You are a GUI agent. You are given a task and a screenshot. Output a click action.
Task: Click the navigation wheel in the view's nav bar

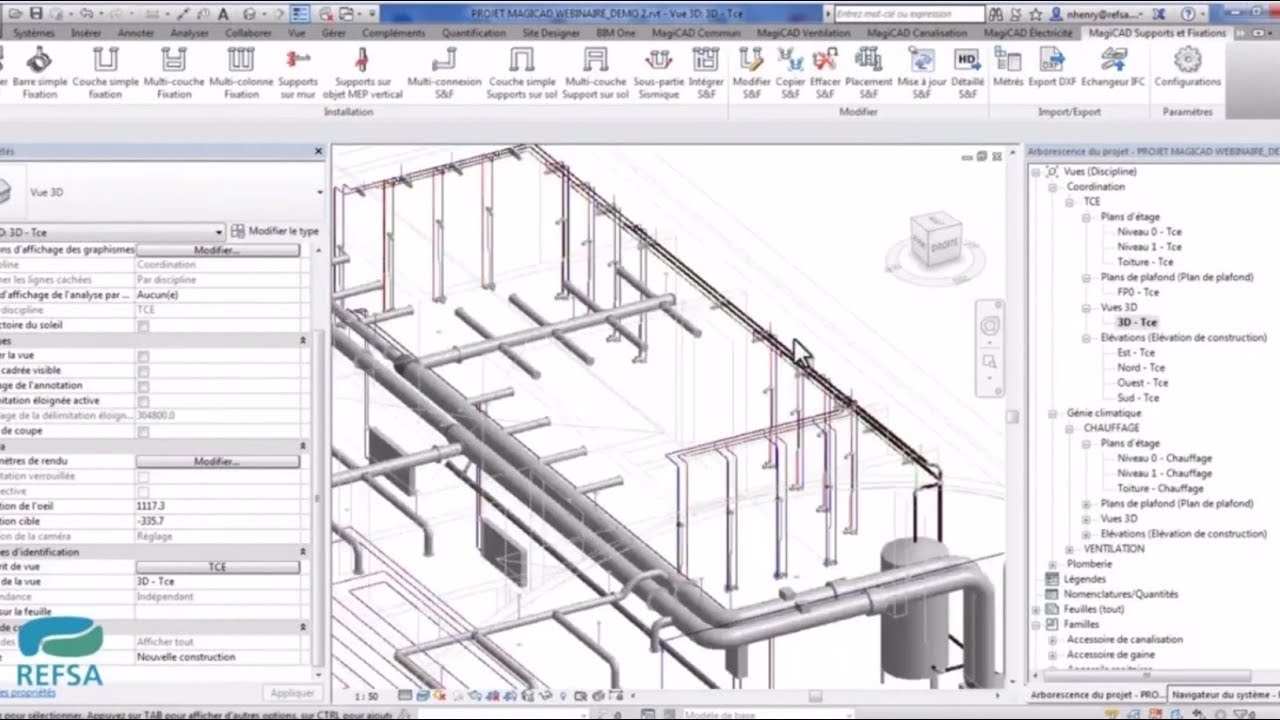[x=990, y=326]
